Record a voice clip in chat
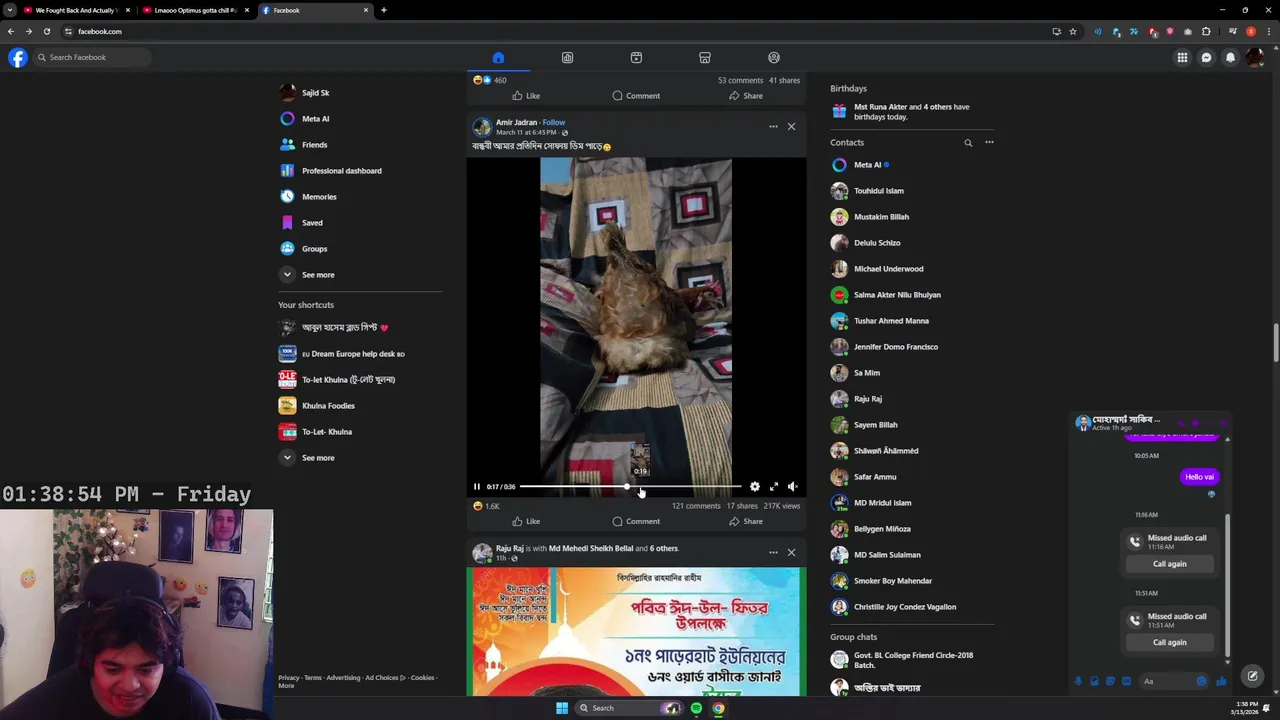Image resolution: width=1280 pixels, height=720 pixels. pyautogui.click(x=1078, y=682)
